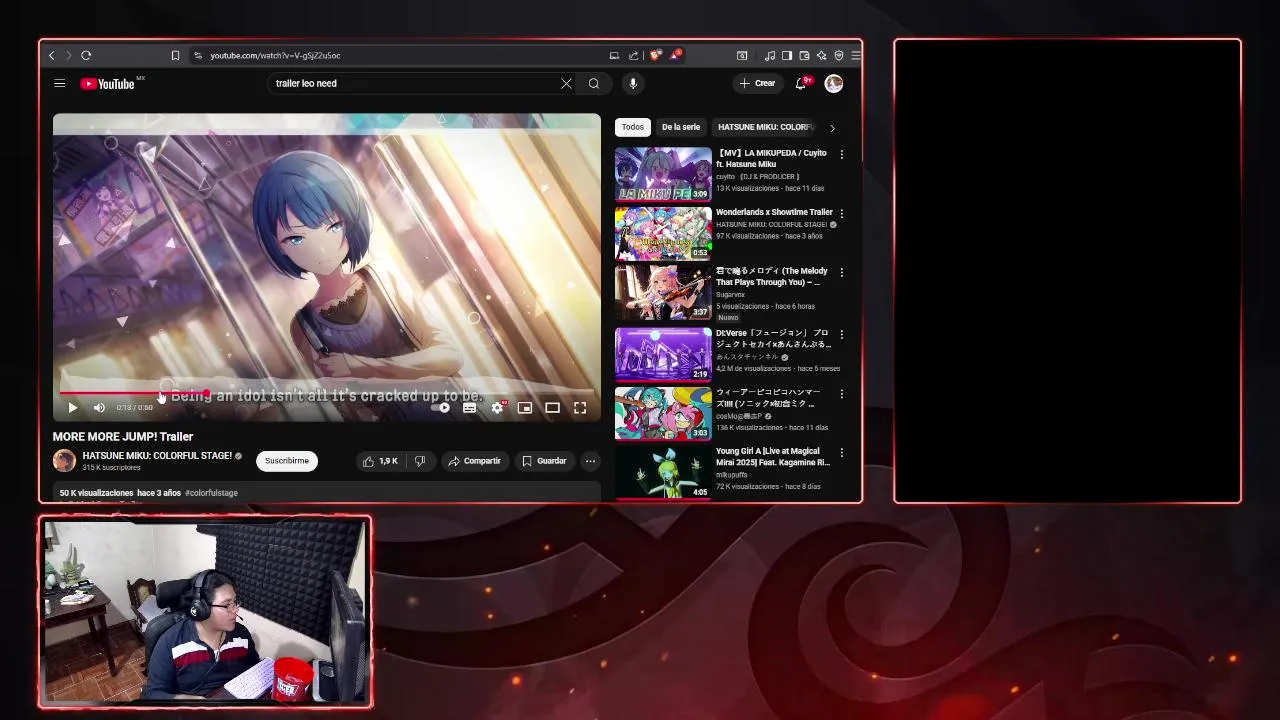
Task: Reload the YouTube page
Action: [x=86, y=56]
